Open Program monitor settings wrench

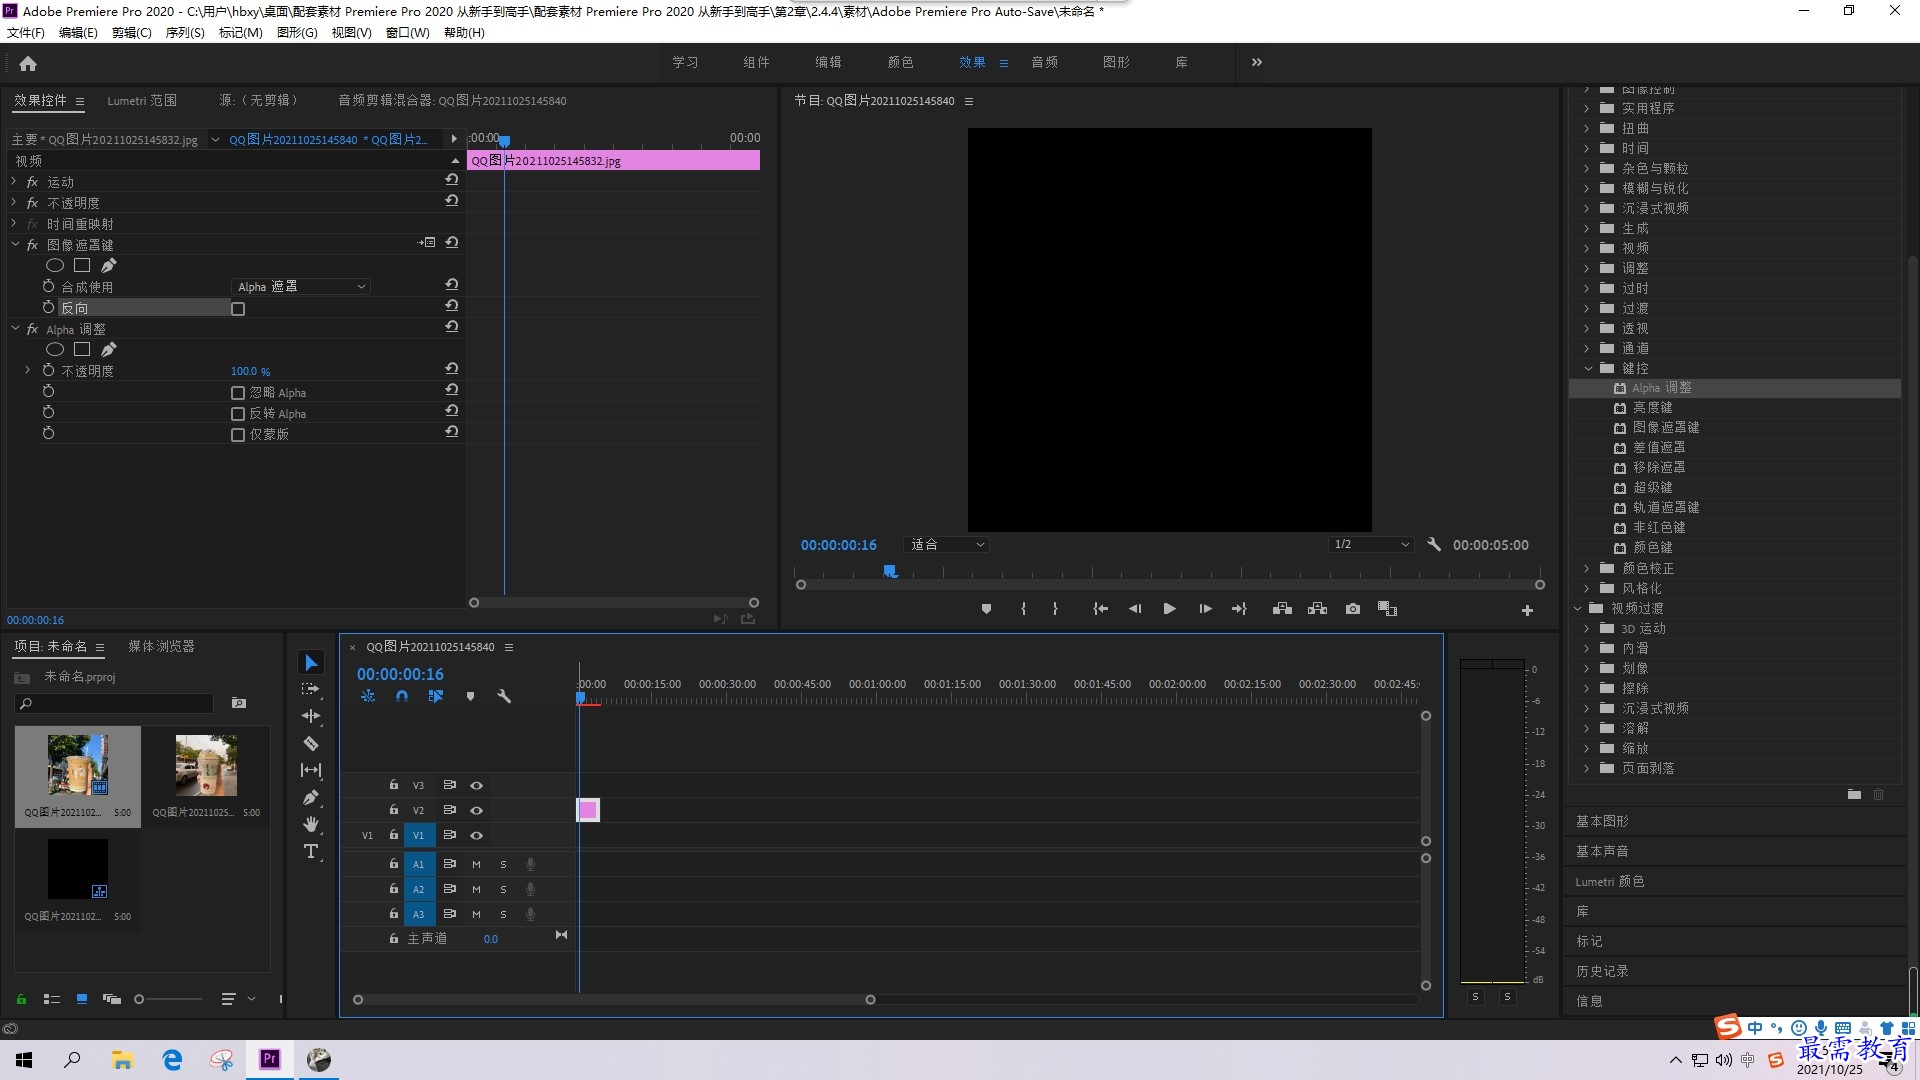(x=1434, y=545)
